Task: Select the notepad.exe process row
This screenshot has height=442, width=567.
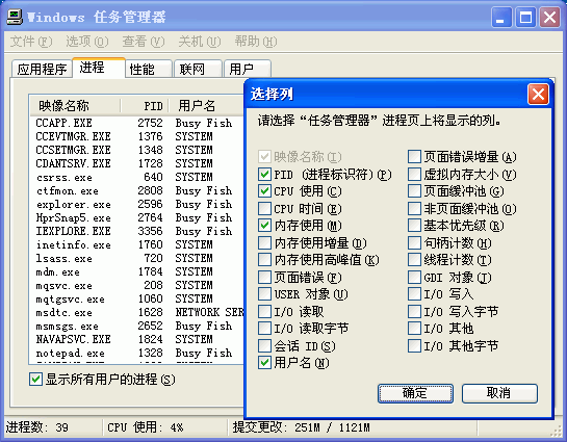Action: tap(137, 353)
